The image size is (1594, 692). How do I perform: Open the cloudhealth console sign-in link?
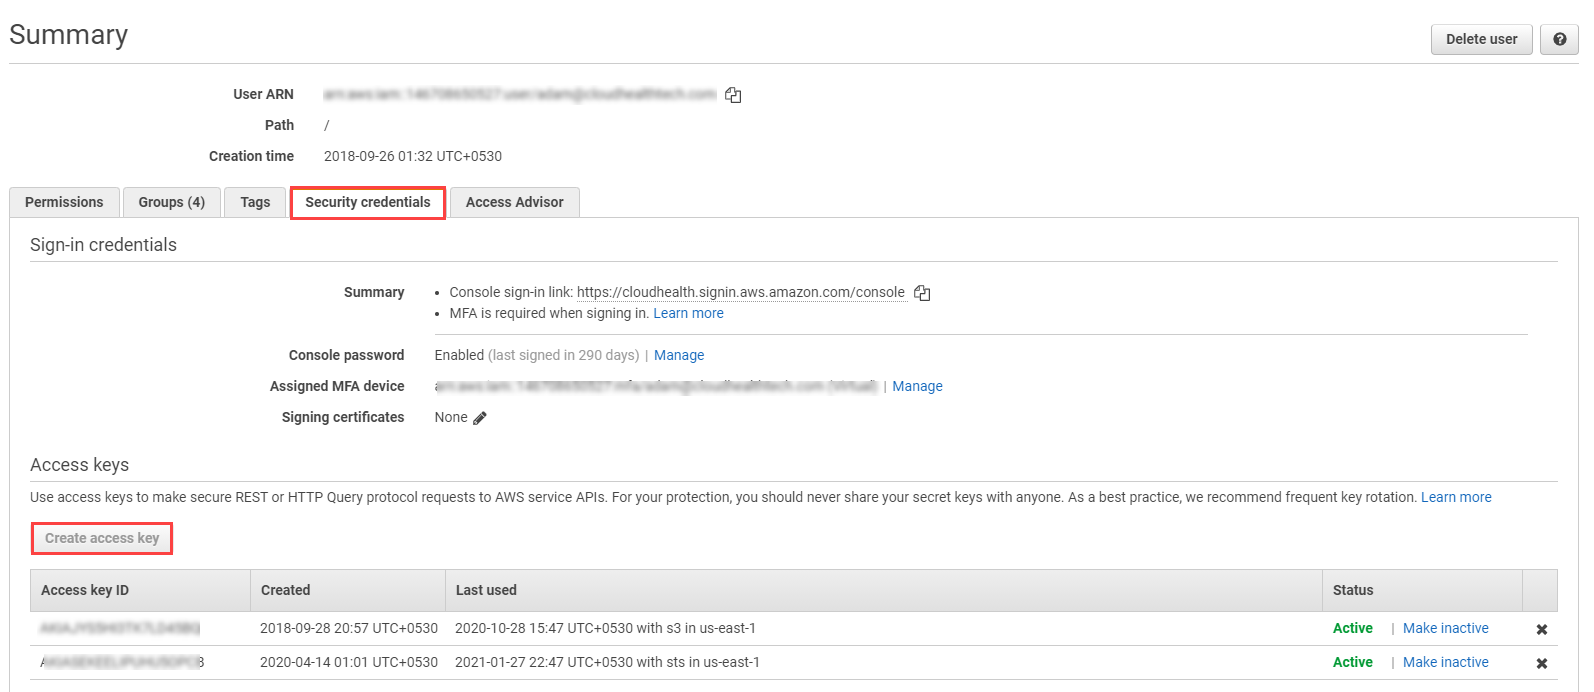coord(740,292)
